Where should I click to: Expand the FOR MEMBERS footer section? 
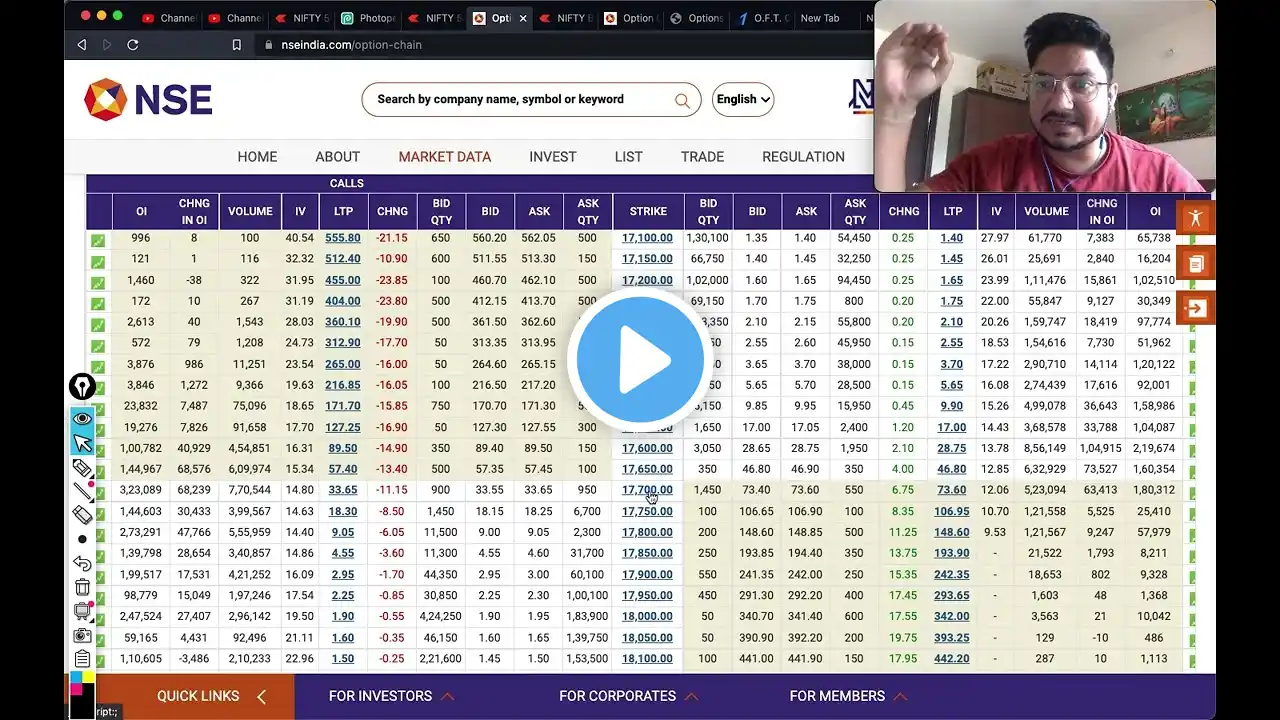pos(849,696)
